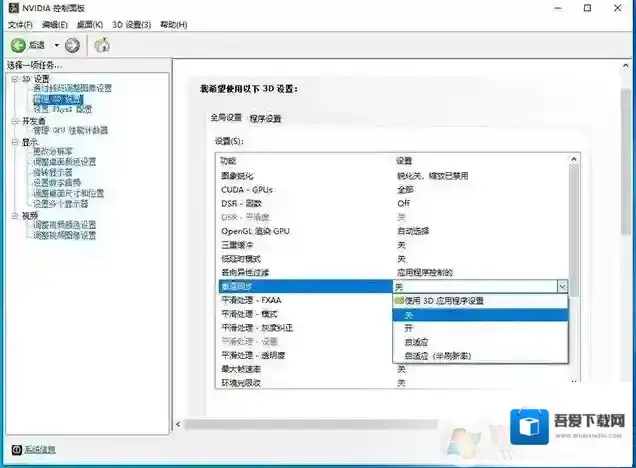Select the 三重缓冲 setting row

pyautogui.click(x=393, y=245)
